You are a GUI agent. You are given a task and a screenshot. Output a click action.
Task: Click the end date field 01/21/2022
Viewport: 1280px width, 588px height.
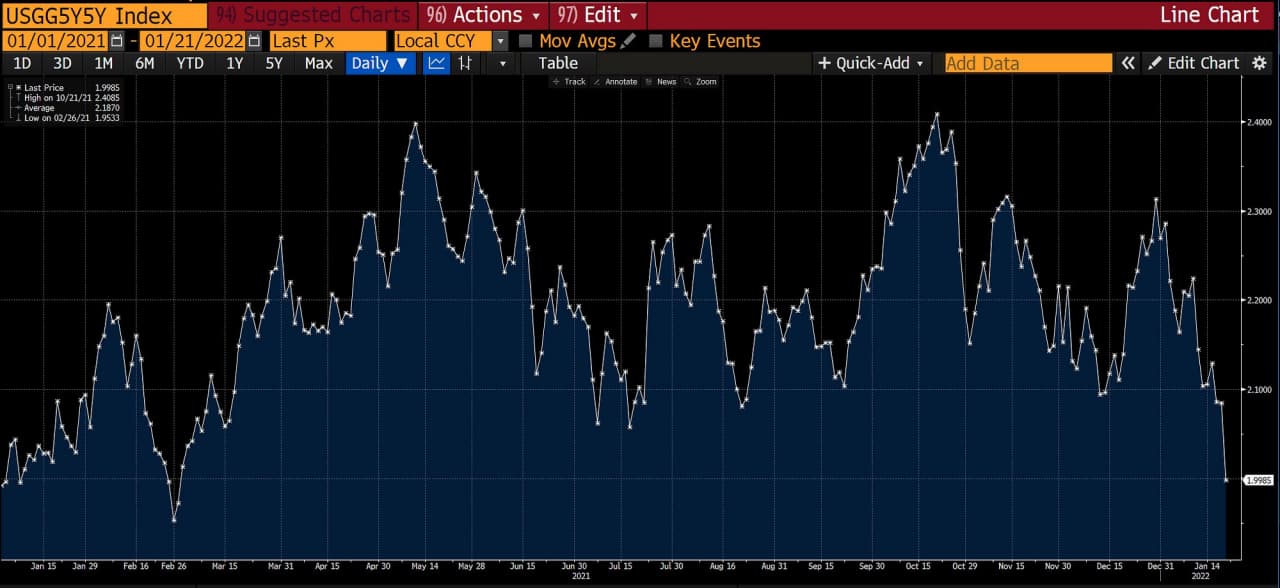click(192, 41)
